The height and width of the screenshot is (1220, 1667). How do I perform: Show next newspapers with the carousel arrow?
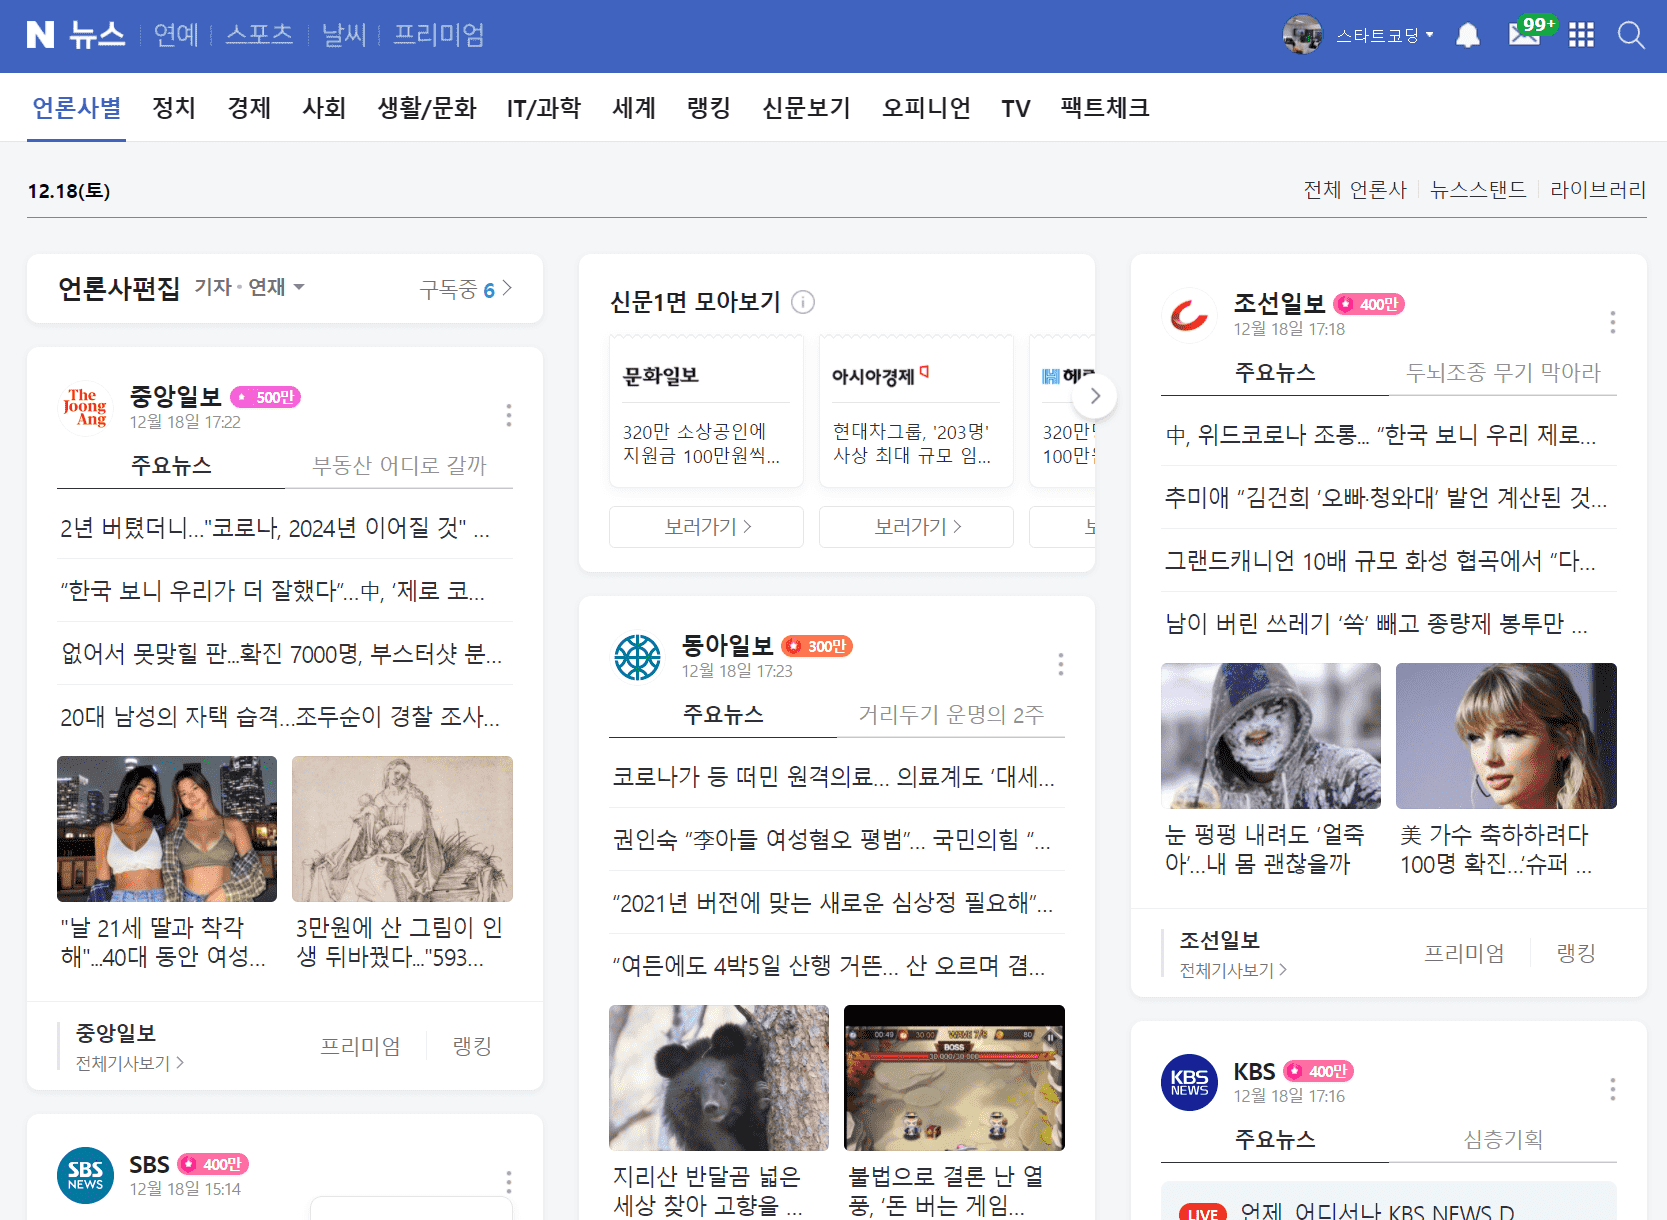click(1094, 396)
